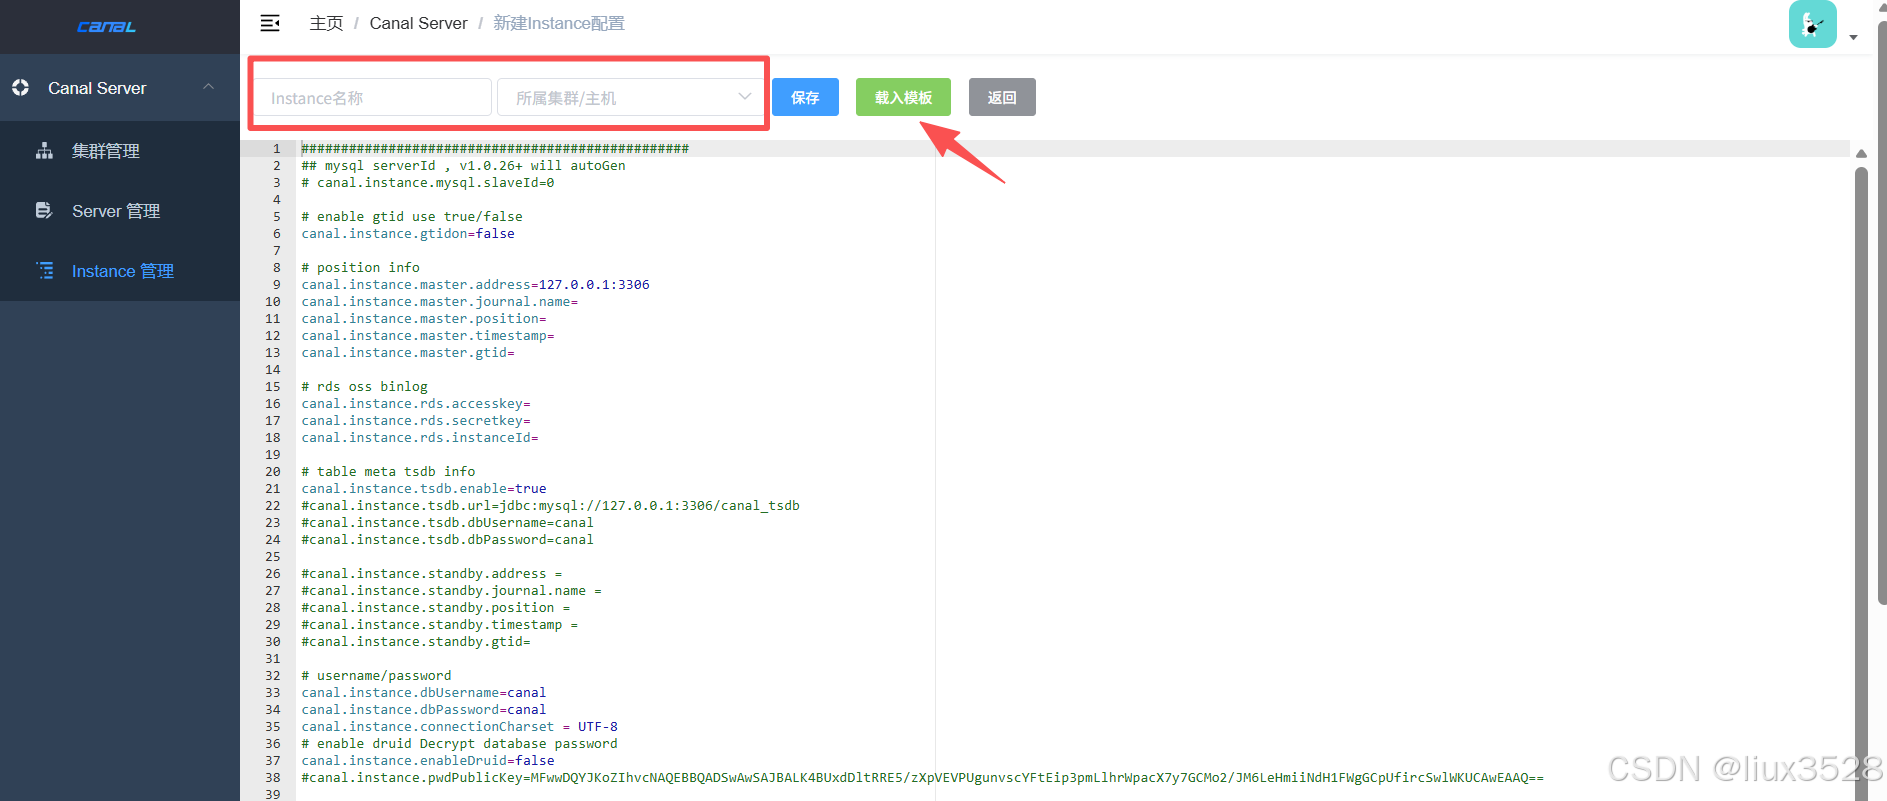Click line 'canal.instance.master.position='
This screenshot has height=801, width=1887.
point(424,318)
